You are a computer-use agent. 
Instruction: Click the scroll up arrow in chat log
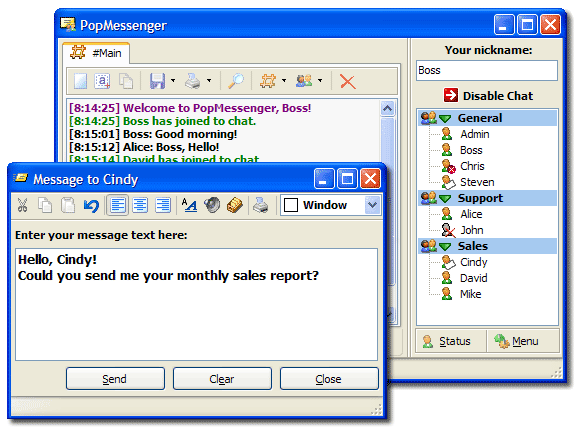pyautogui.click(x=387, y=108)
